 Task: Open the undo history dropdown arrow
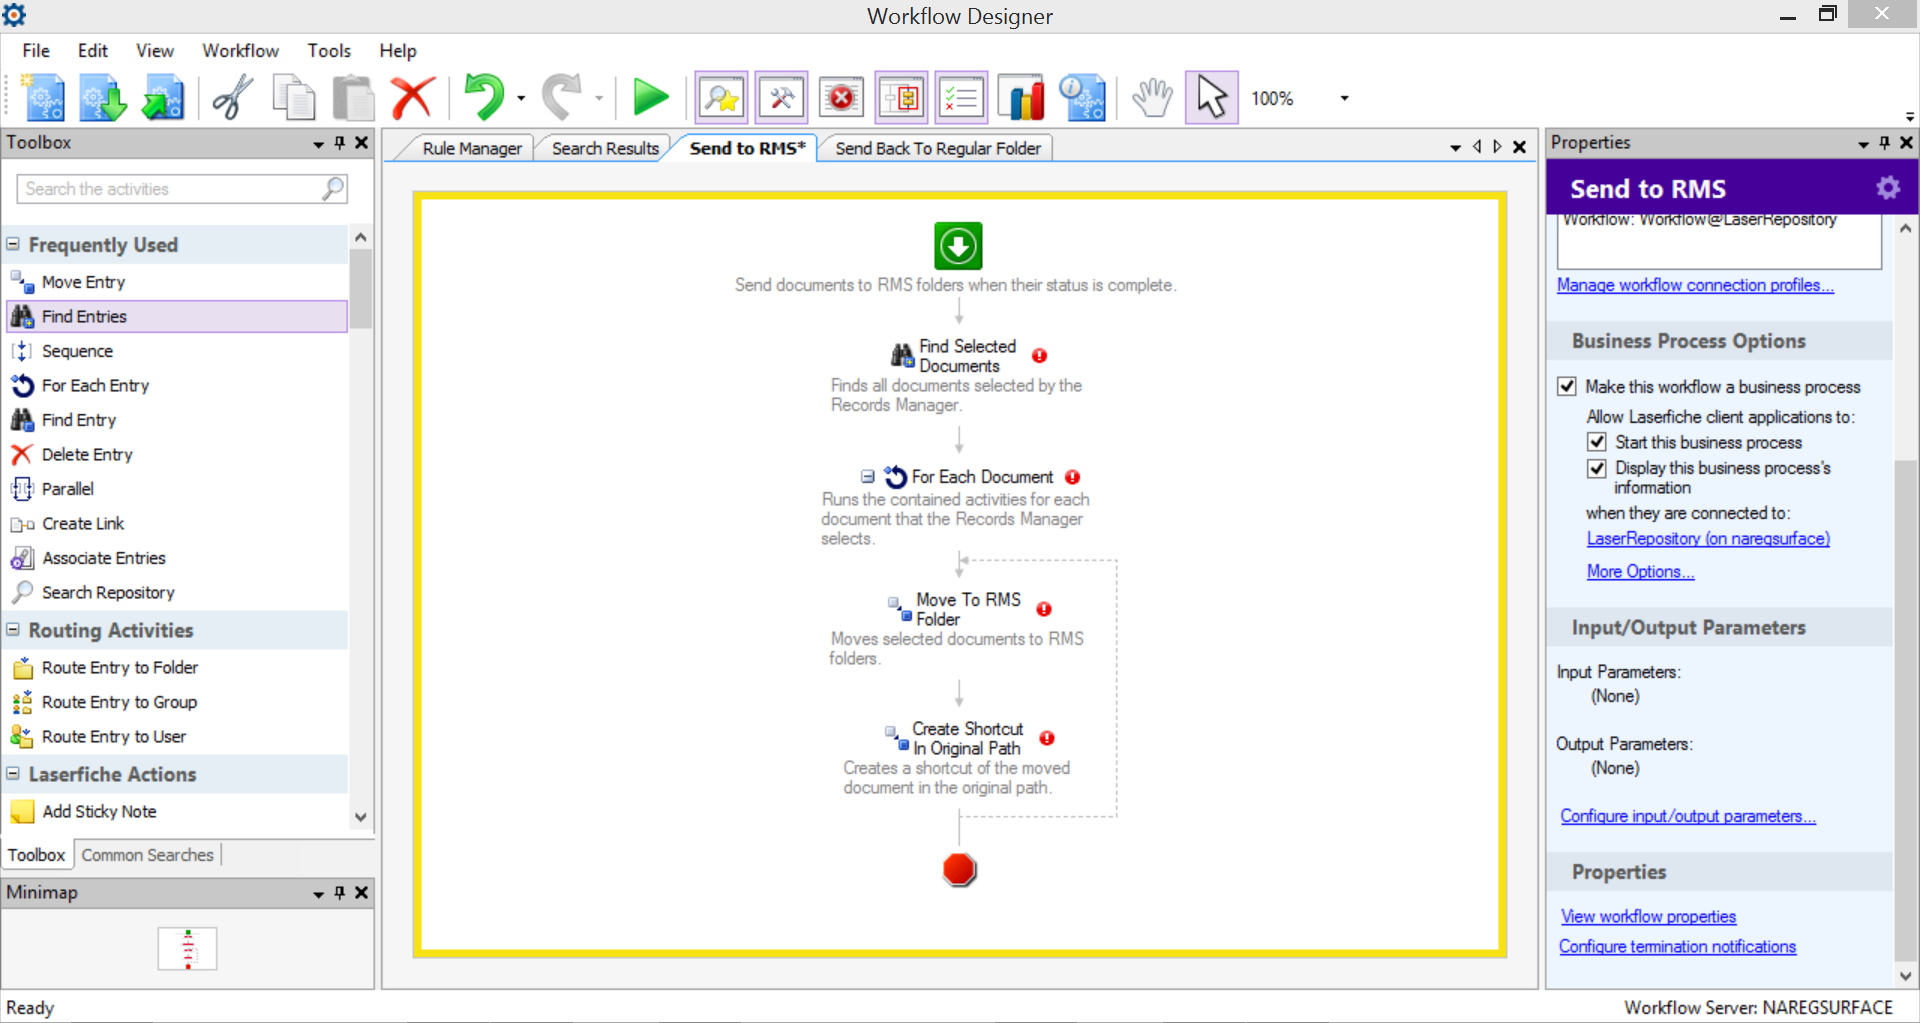[521, 98]
